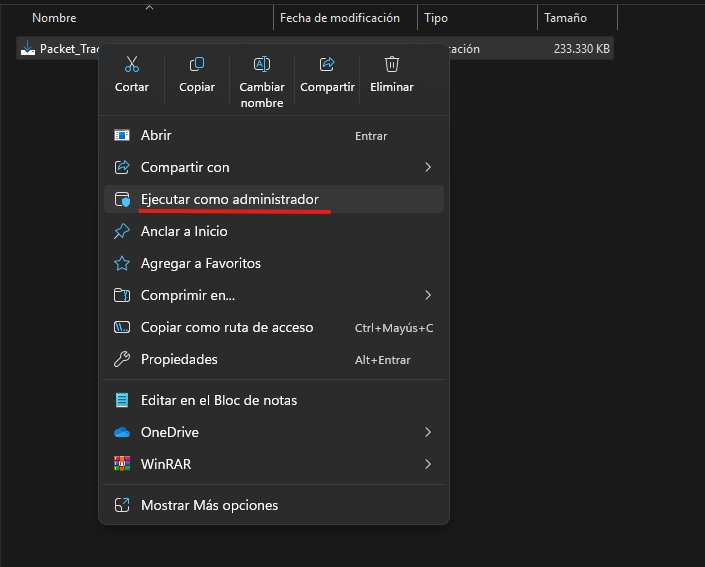The width and height of the screenshot is (705, 567).
Task: Select Abrir from the context menu
Action: pos(156,135)
